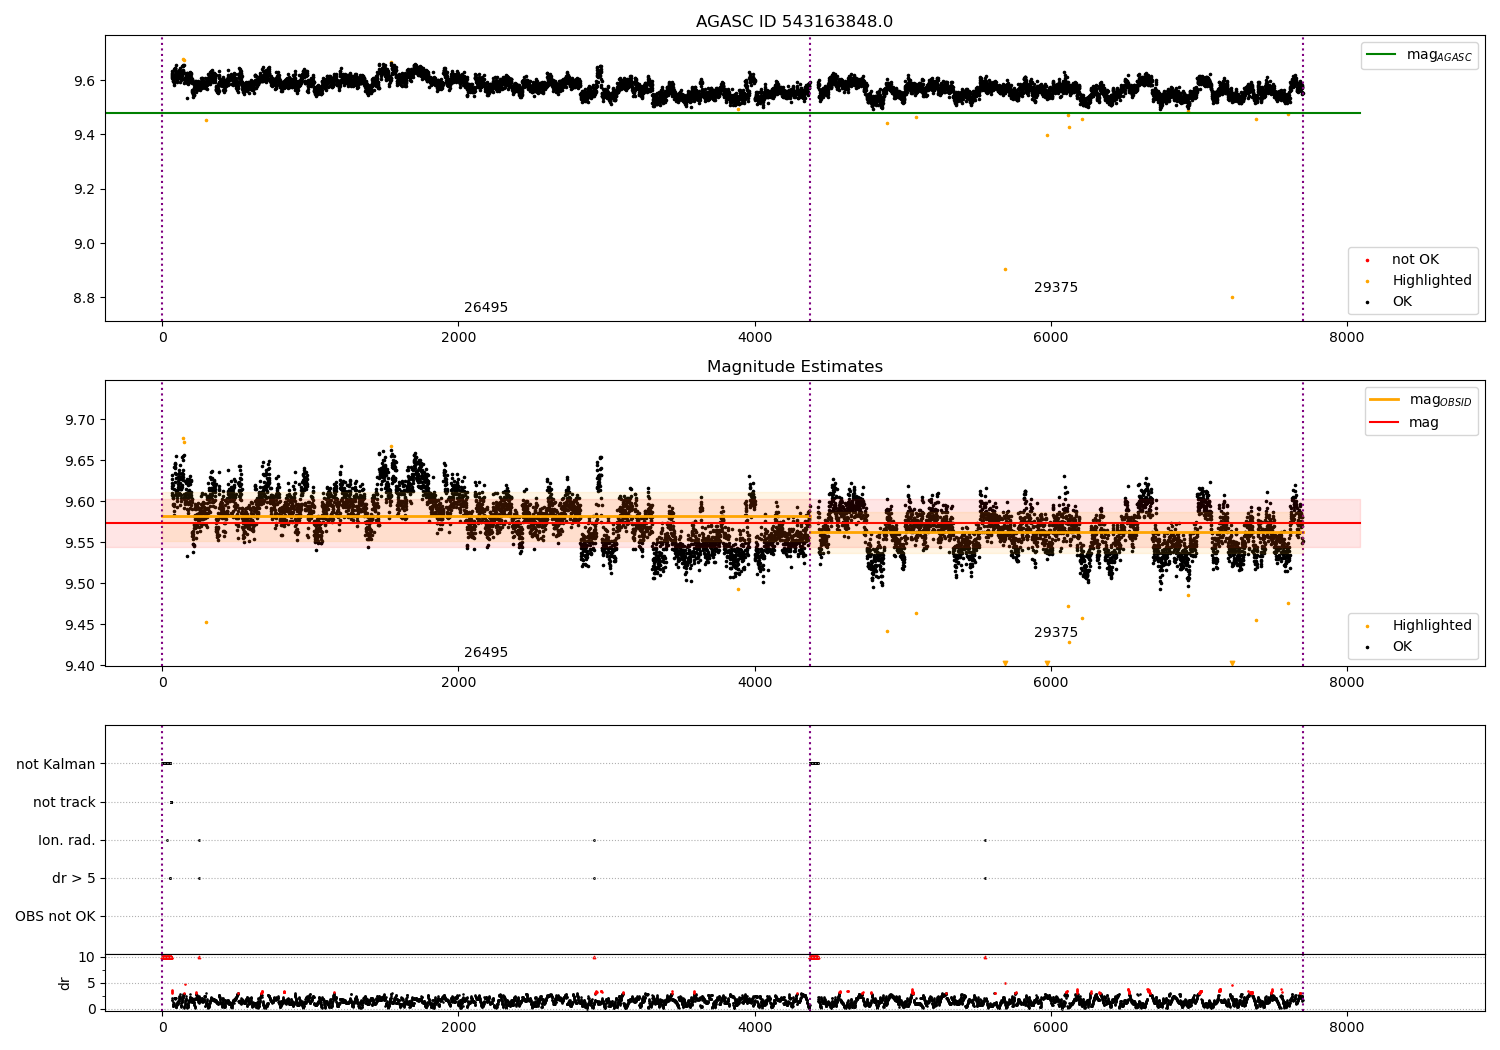Click the '29375' OBSID label in the middle plot

[1056, 633]
